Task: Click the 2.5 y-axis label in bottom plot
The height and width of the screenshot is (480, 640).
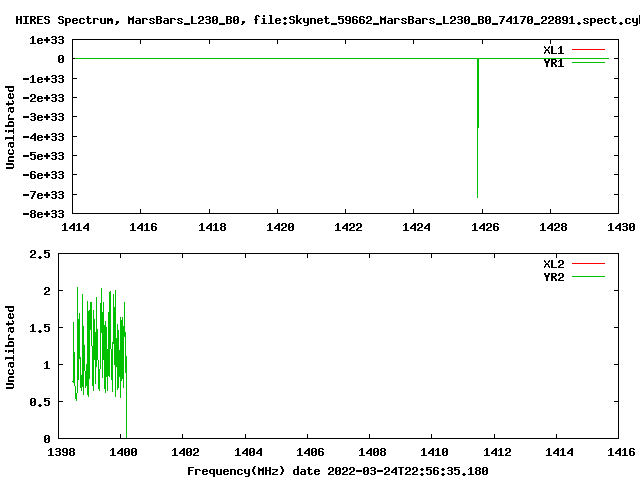Action: click(40, 254)
